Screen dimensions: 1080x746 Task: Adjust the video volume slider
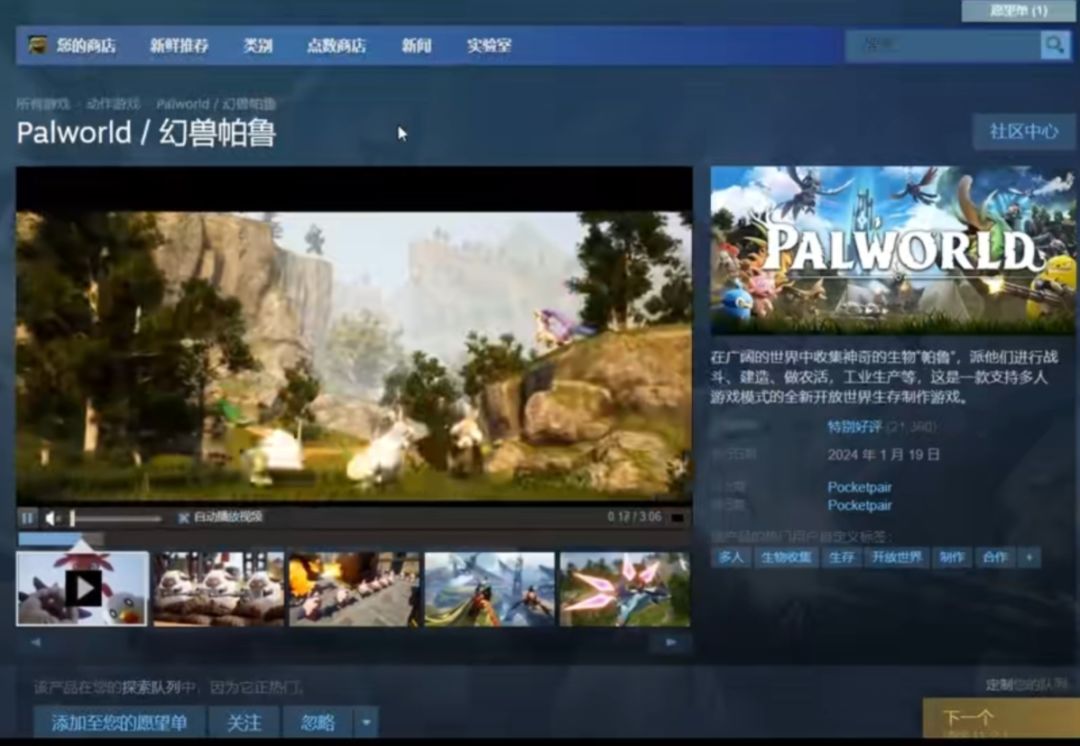tap(116, 518)
